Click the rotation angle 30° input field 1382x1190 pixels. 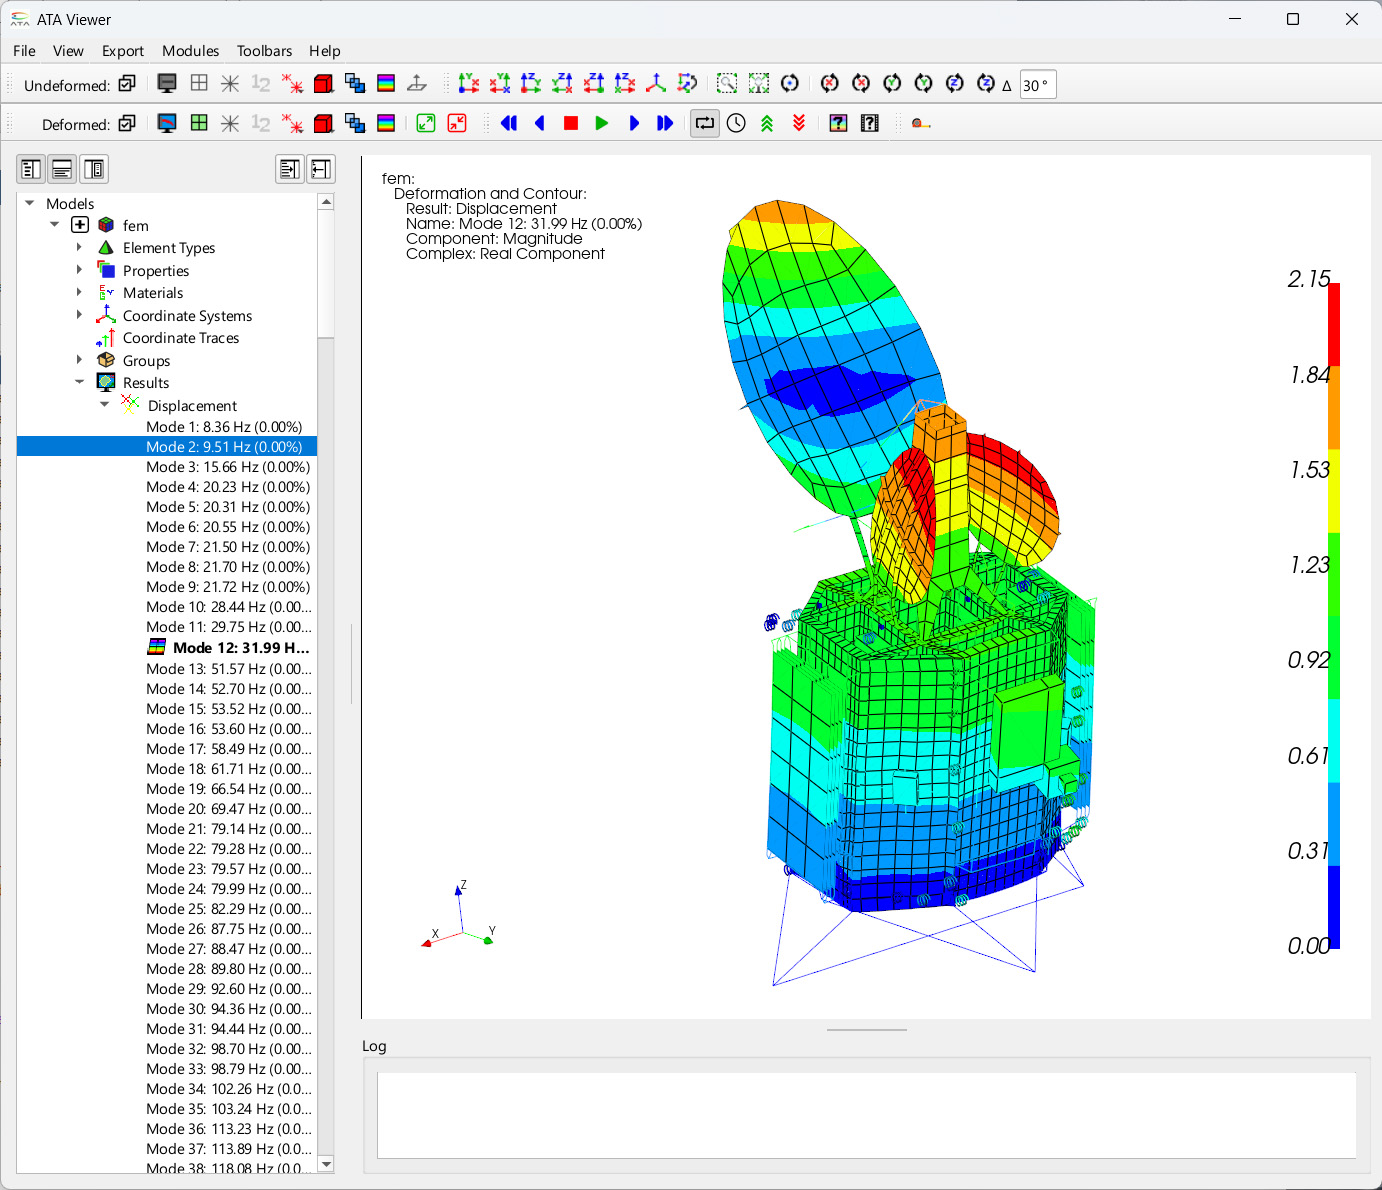[1037, 85]
